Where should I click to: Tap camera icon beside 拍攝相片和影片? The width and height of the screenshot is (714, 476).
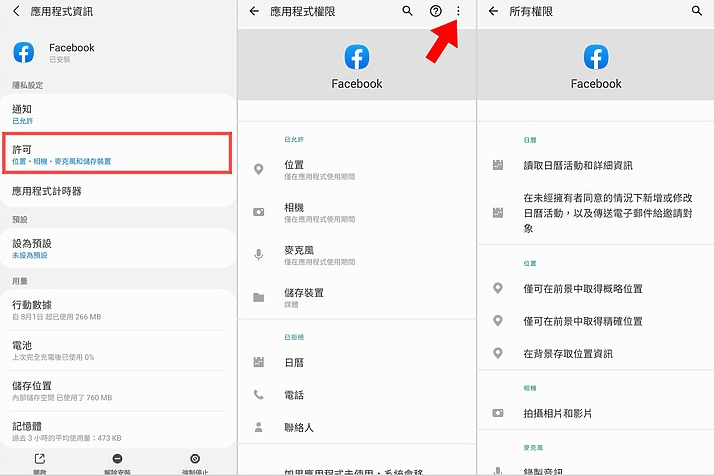[498, 413]
